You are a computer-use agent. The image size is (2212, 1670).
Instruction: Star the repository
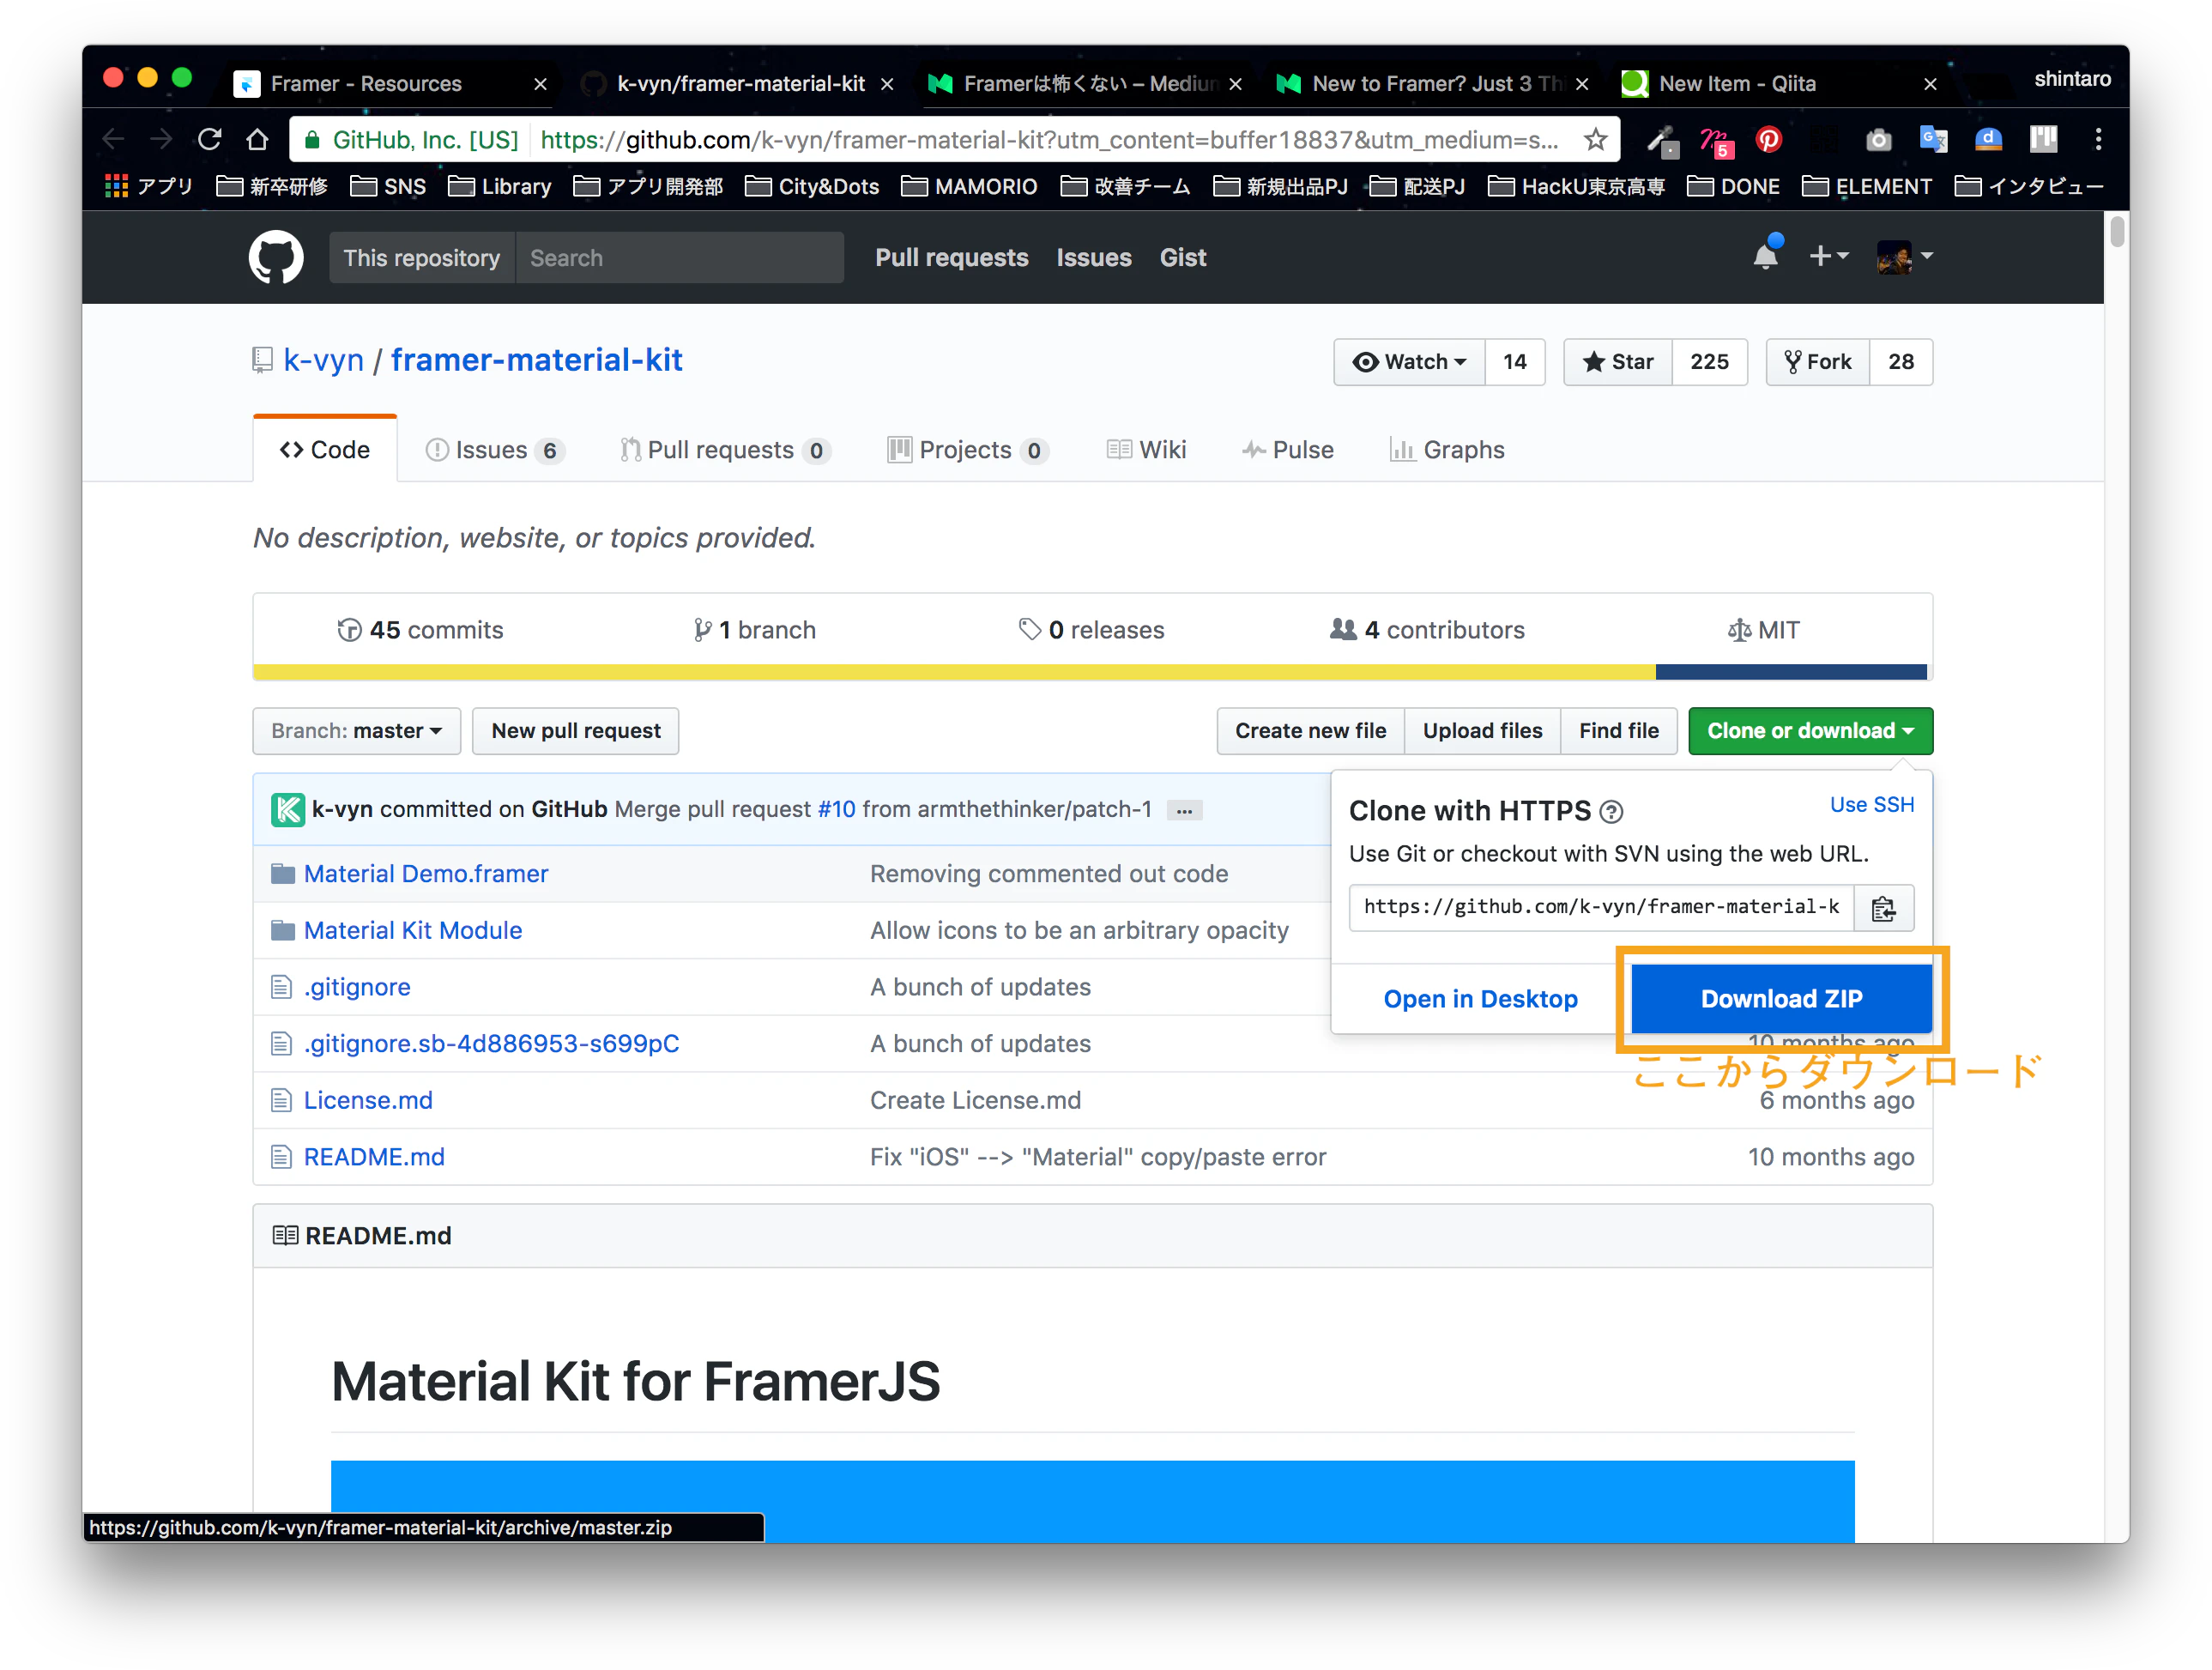pyautogui.click(x=1618, y=362)
